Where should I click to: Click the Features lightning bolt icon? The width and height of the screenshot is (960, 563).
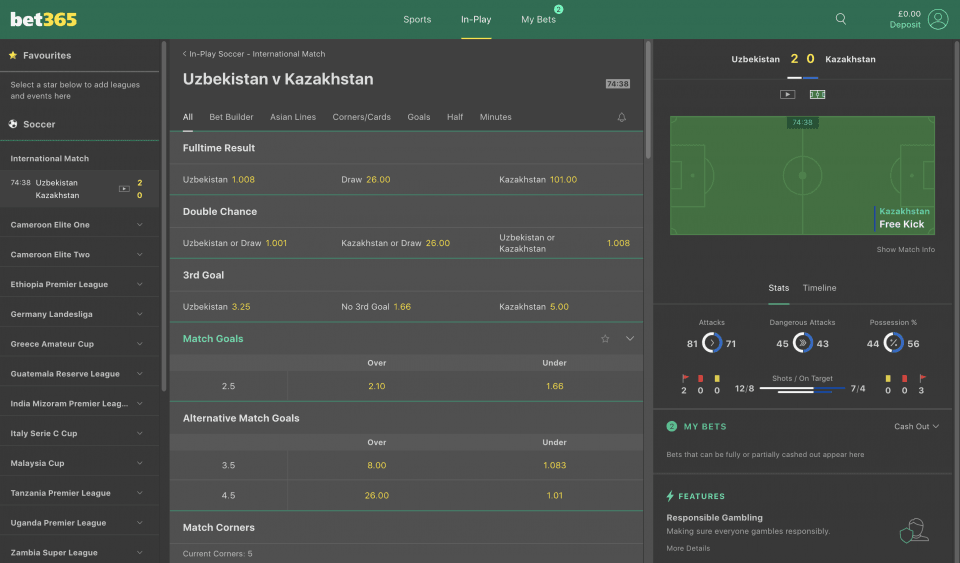(670, 496)
